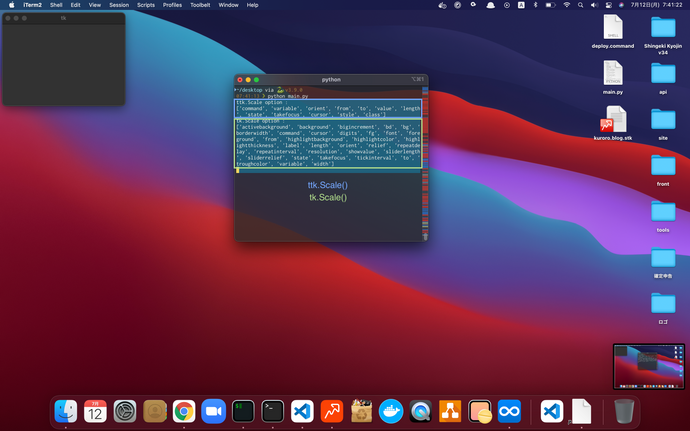Image resolution: width=690 pixels, height=431 pixels.
Task: Click the volume icon in menu bar
Action: (595, 5)
